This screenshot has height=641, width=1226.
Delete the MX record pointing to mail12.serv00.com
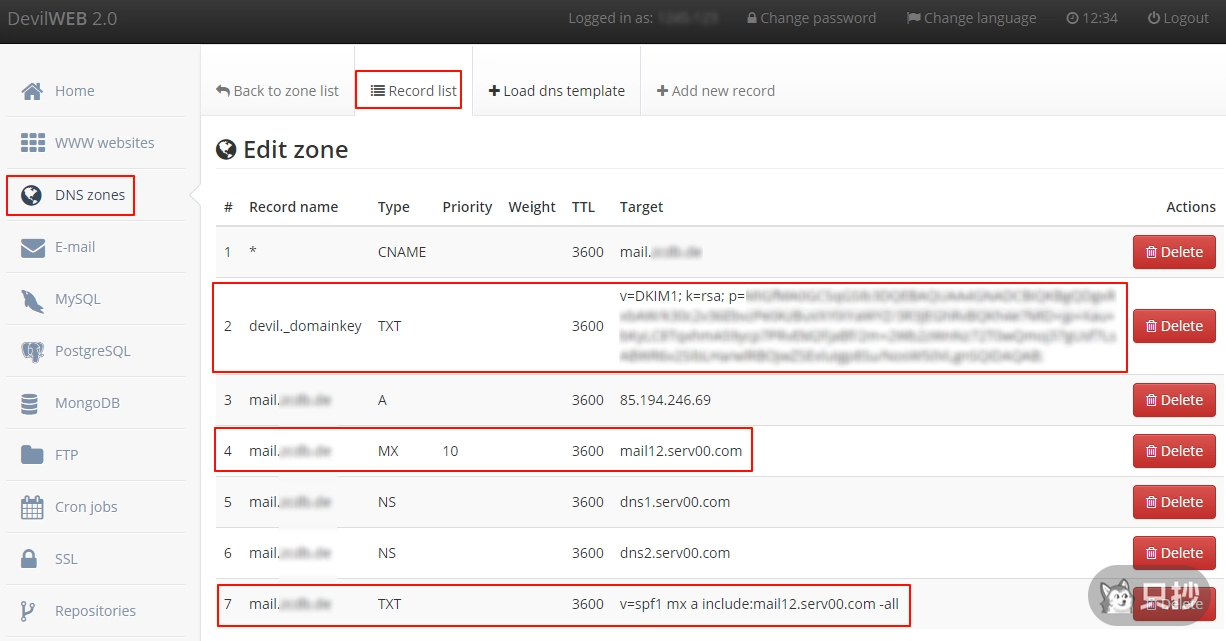click(x=1174, y=451)
